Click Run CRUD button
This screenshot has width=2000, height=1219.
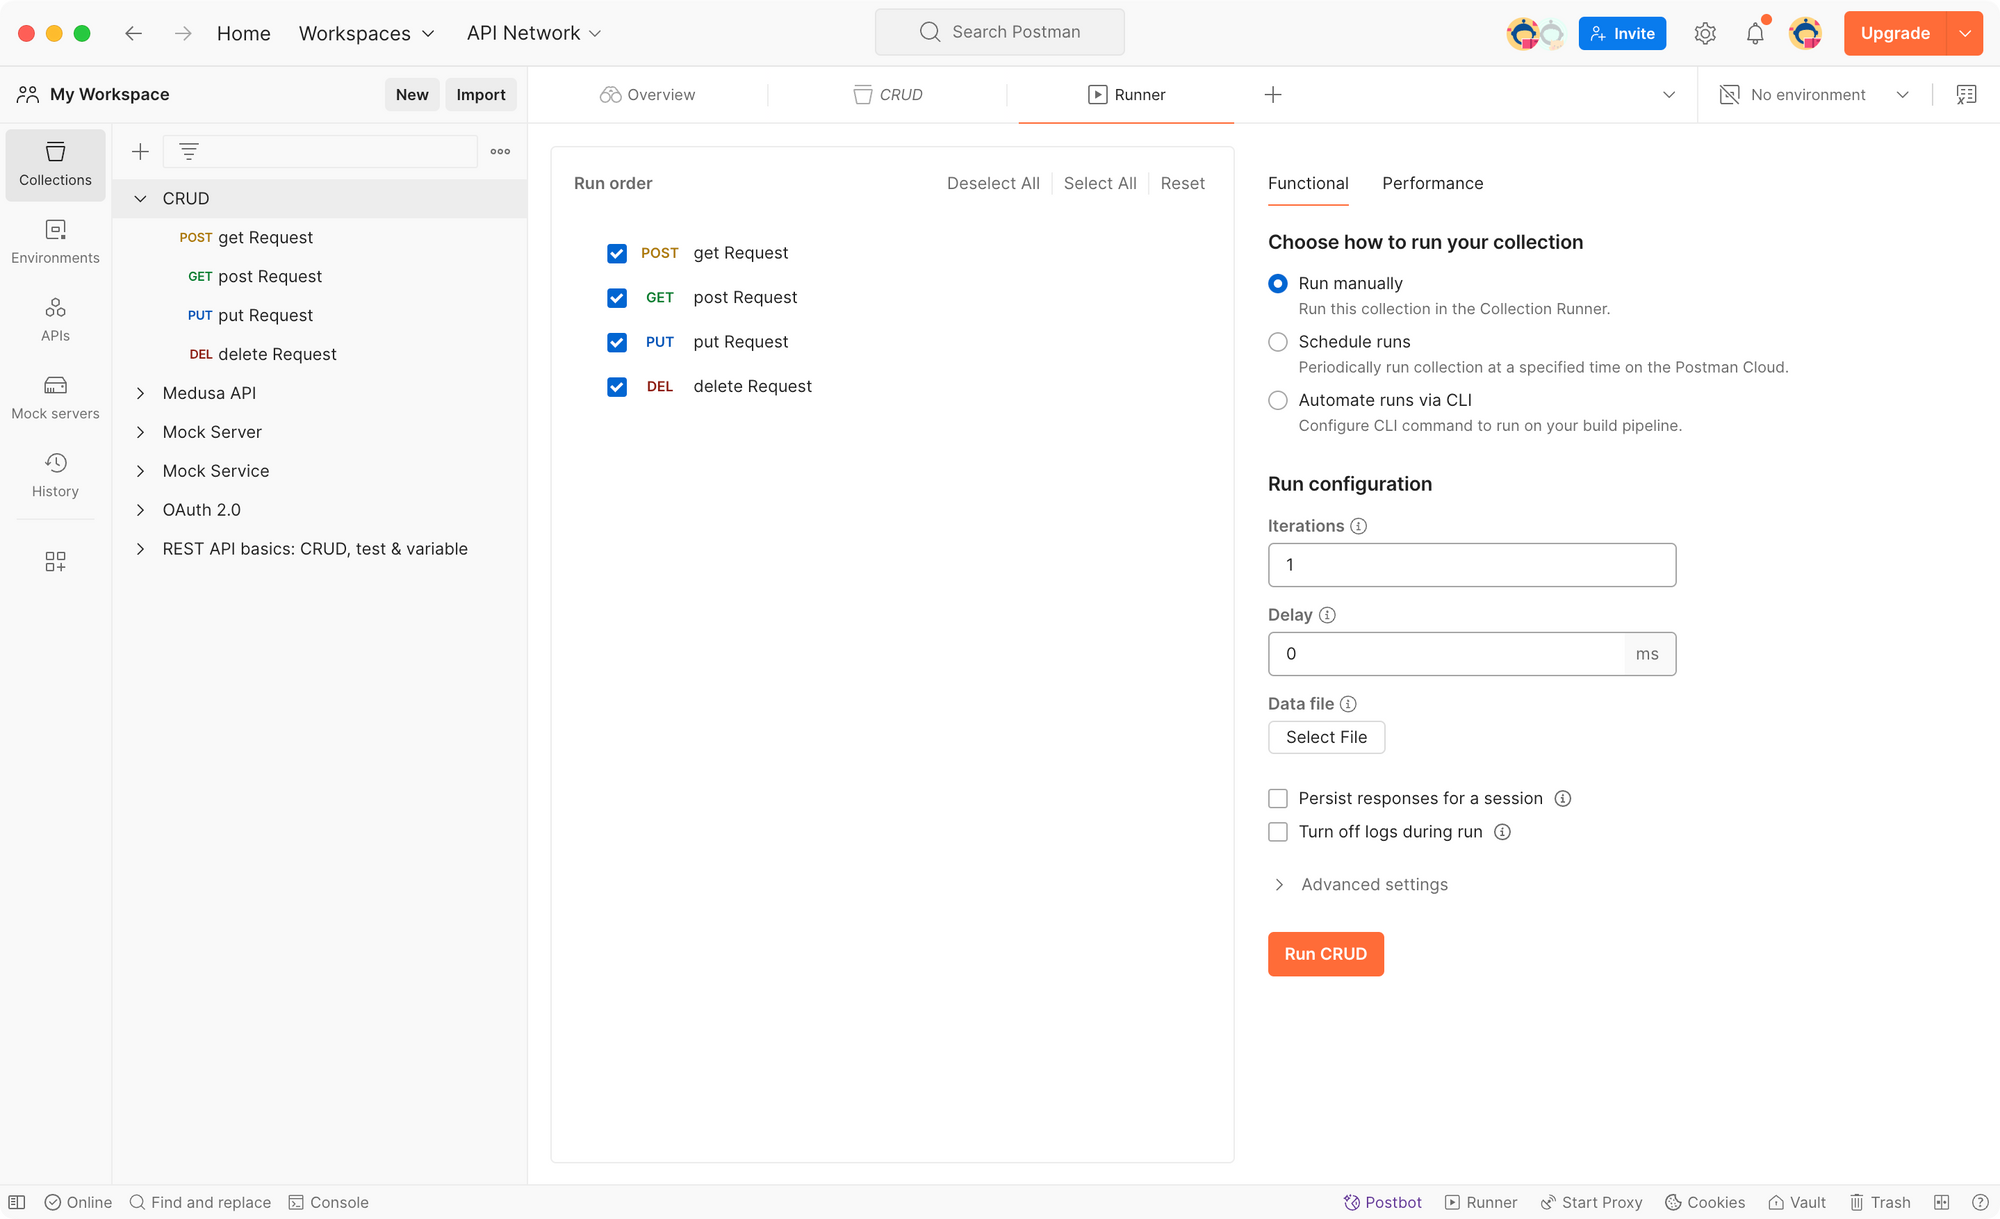coord(1326,955)
